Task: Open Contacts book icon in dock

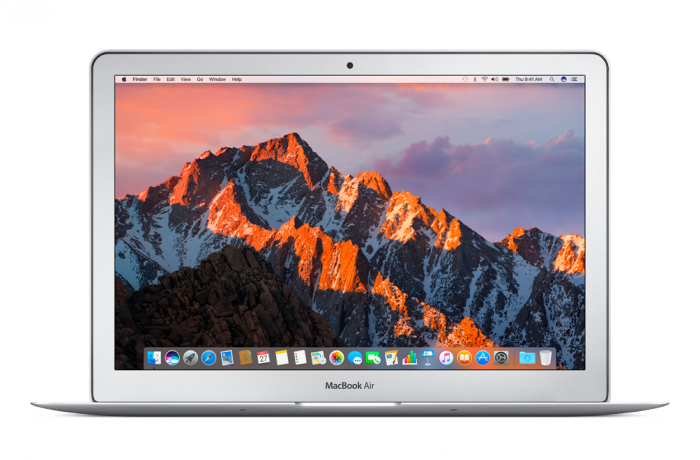Action: pyautogui.click(x=245, y=358)
